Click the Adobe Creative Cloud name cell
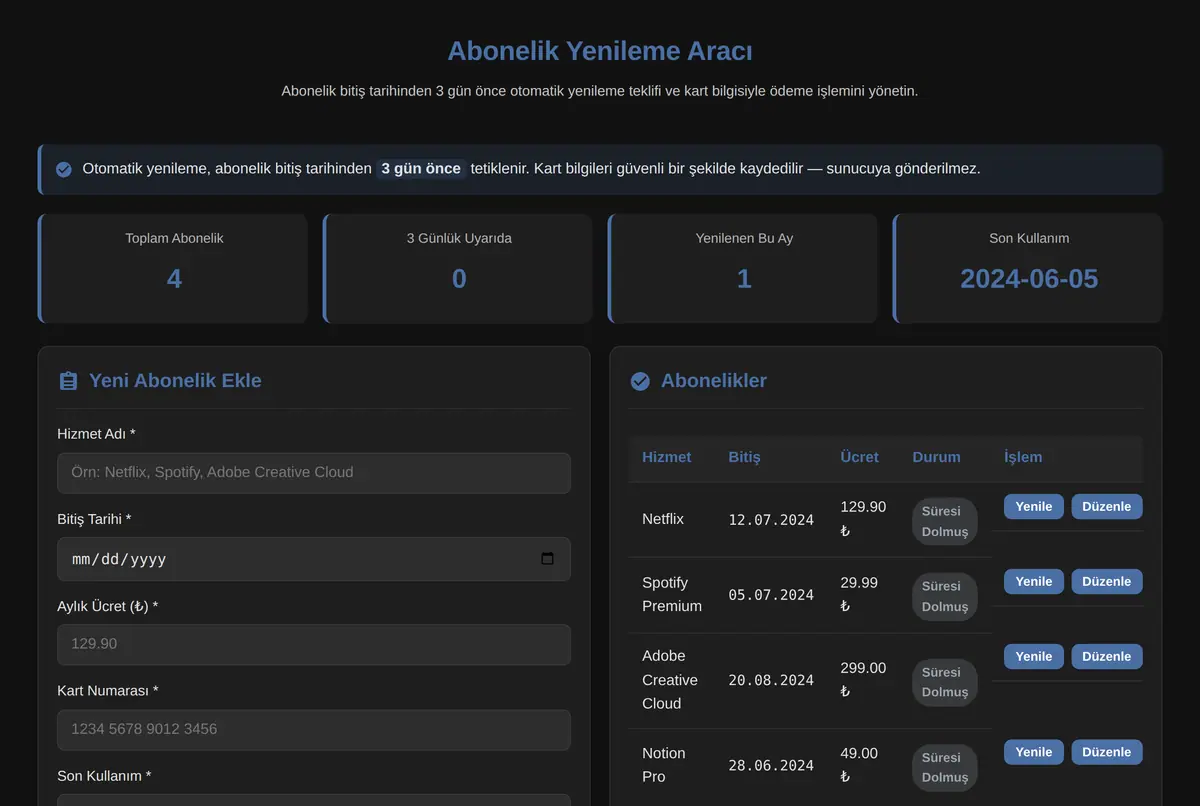This screenshot has height=806, width=1200. [670, 680]
